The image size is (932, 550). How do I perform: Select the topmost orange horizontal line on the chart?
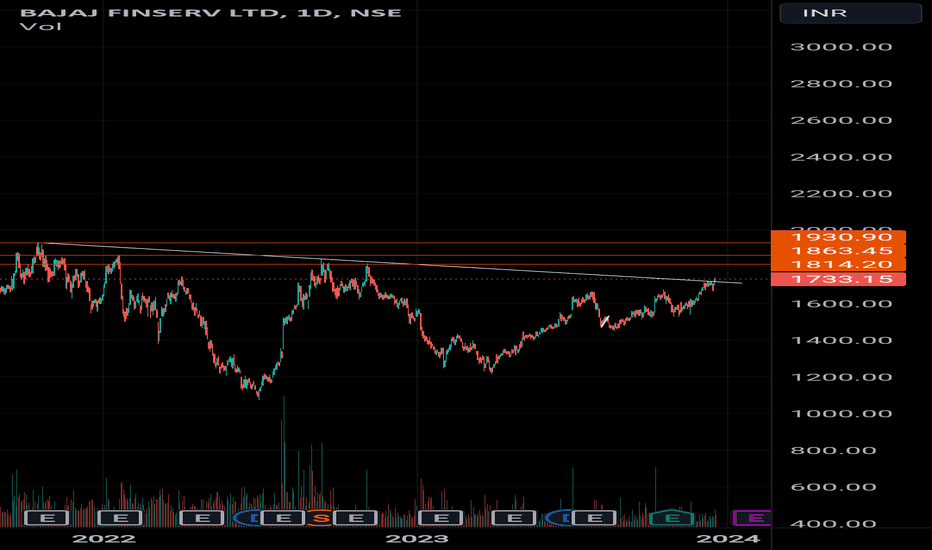point(385,243)
